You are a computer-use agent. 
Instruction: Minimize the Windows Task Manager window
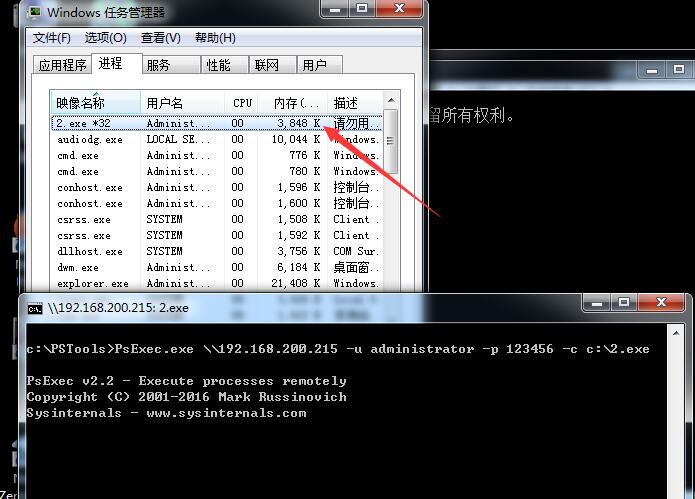[x=335, y=9]
